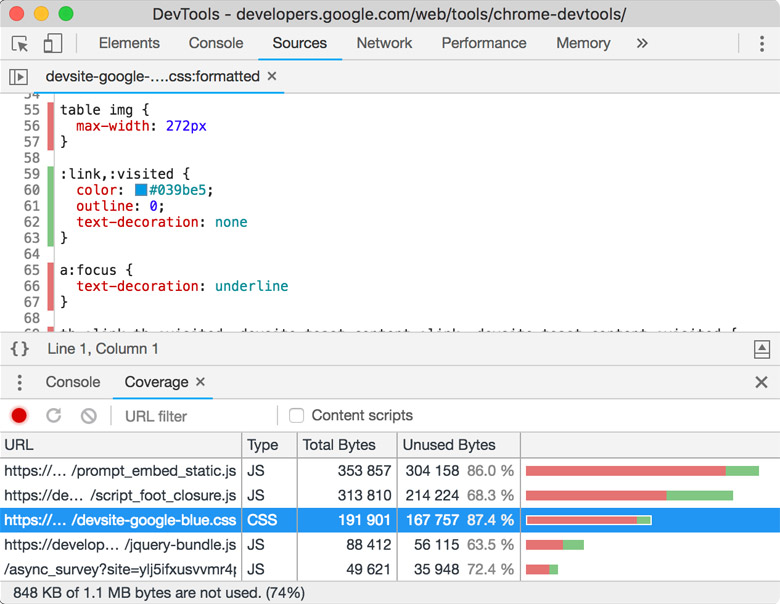Open the DevTools three-dot settings menu
The image size is (780, 604).
(761, 44)
